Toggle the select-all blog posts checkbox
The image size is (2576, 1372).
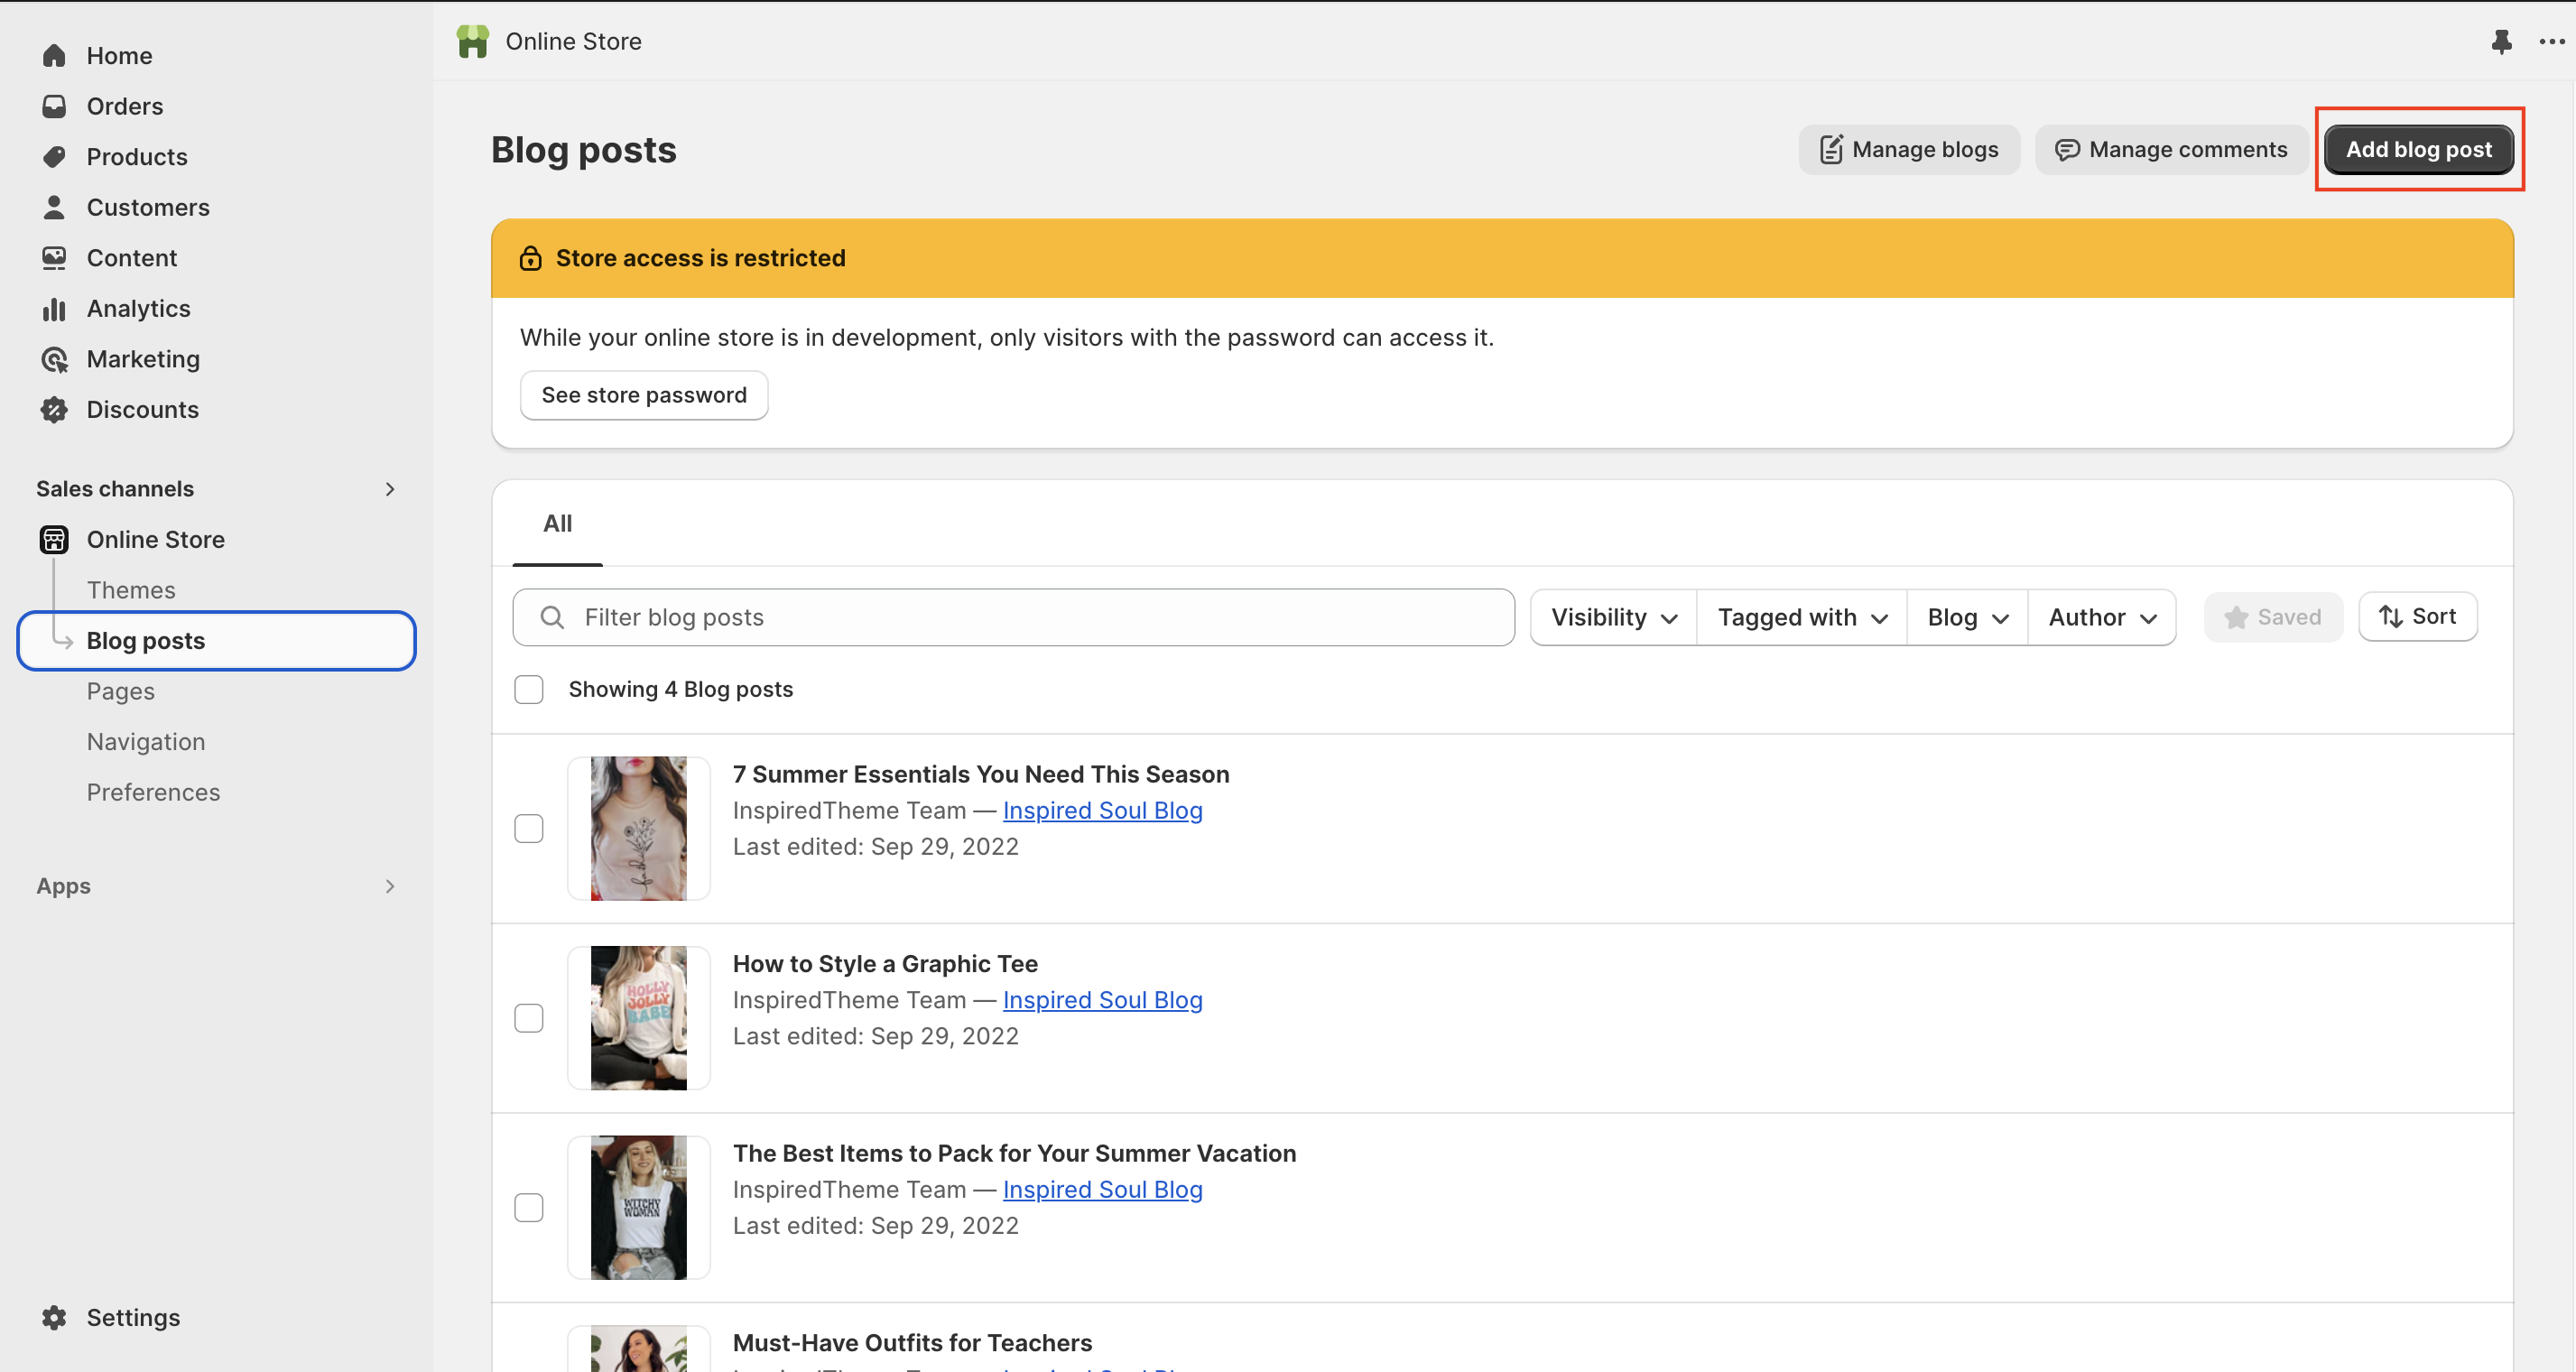(x=528, y=689)
